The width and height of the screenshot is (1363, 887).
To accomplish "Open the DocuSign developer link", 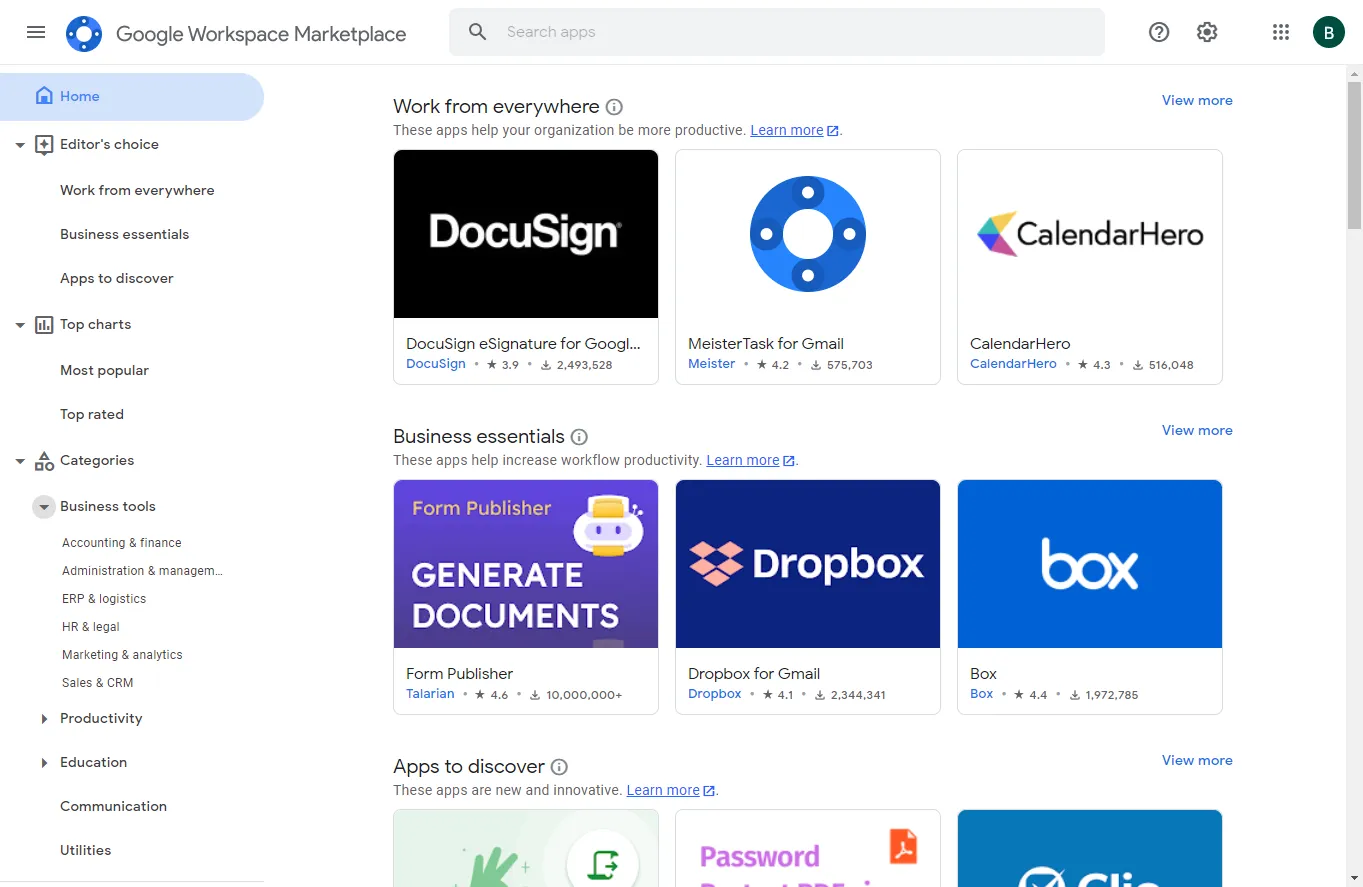I will (x=436, y=364).
